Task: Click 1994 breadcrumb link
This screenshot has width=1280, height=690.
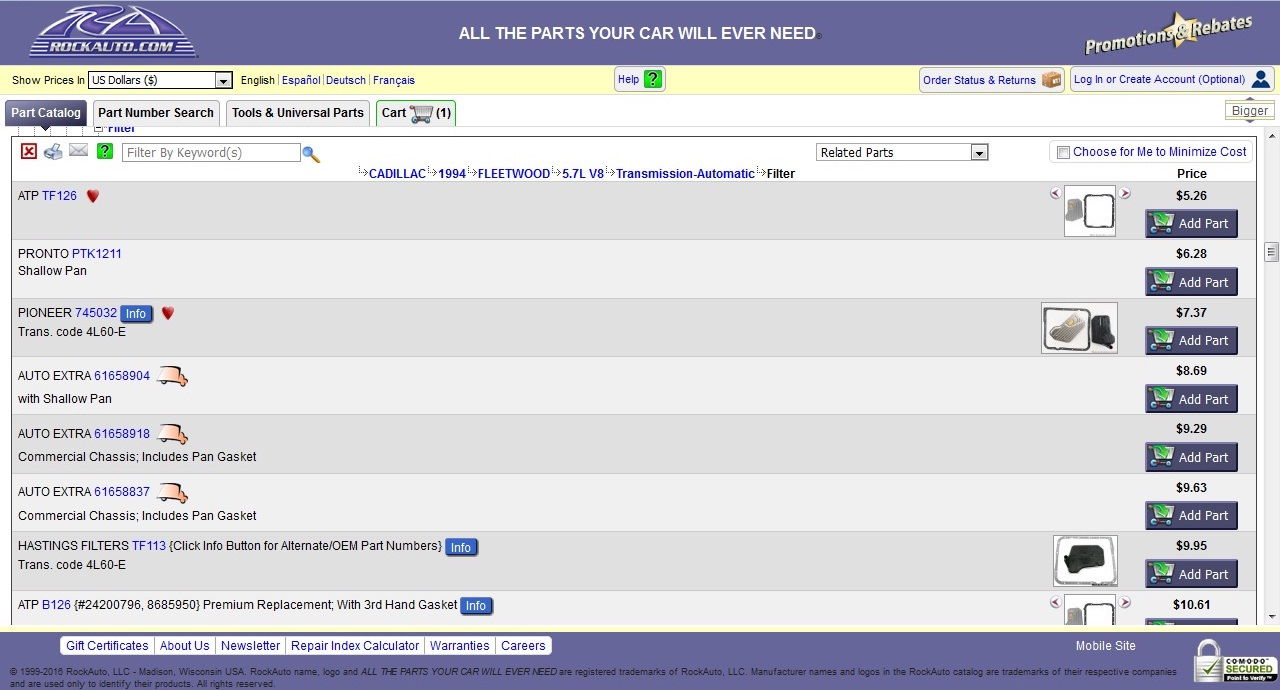Action: pyautogui.click(x=452, y=174)
